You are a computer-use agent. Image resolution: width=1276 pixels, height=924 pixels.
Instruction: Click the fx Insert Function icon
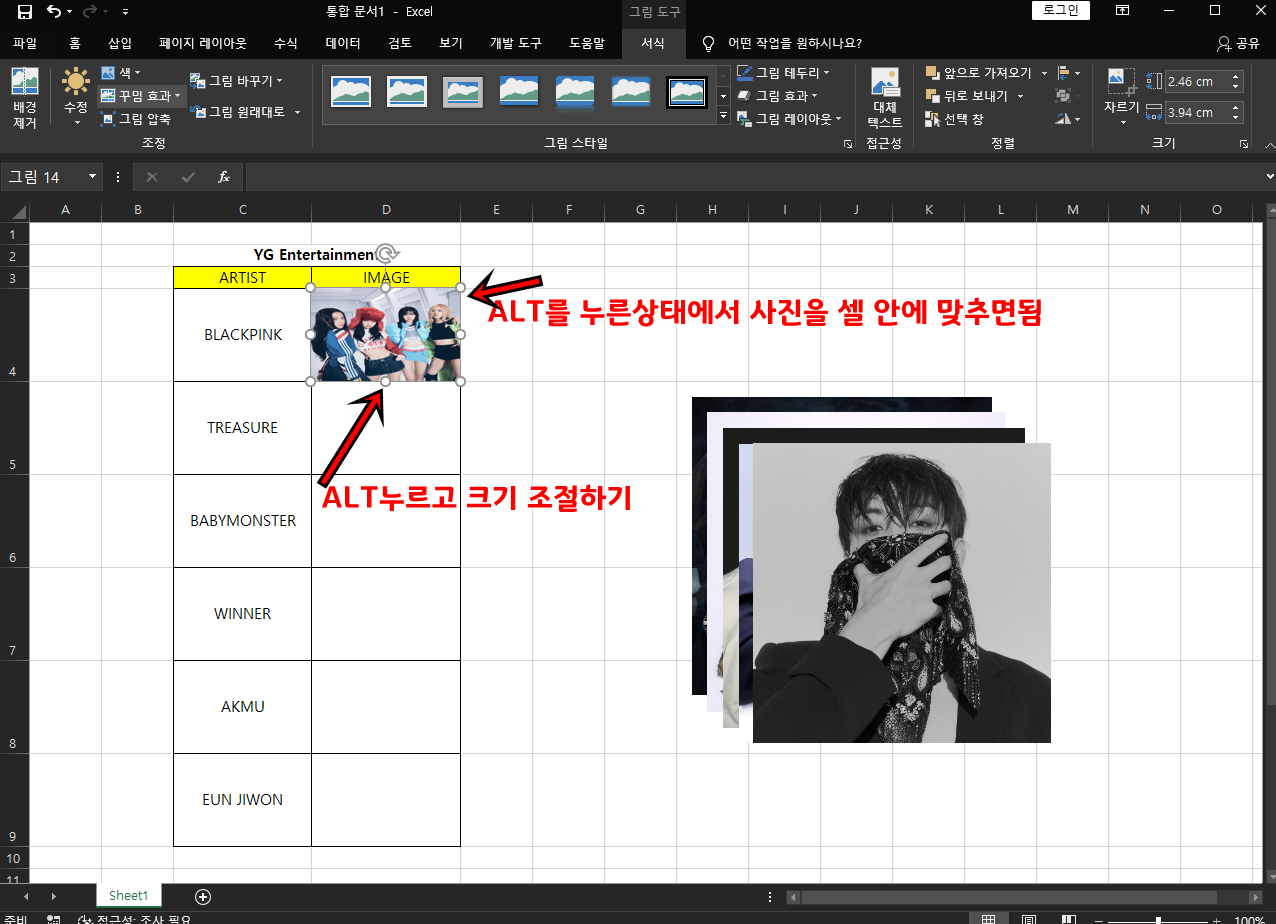224,177
